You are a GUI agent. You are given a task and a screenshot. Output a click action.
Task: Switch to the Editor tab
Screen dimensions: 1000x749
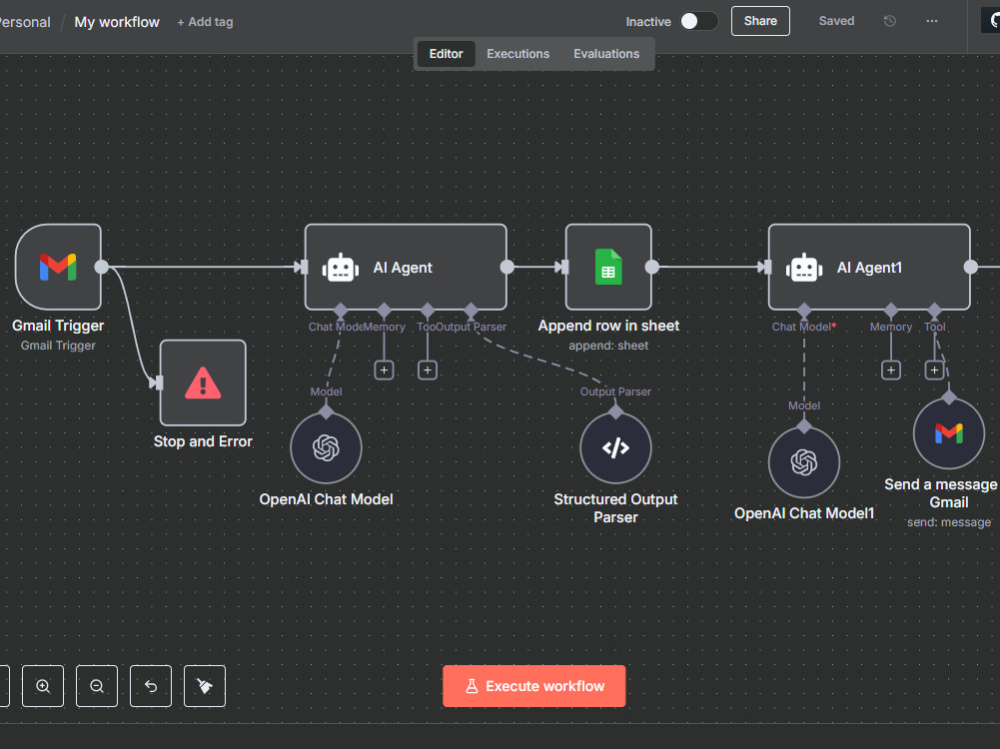tap(446, 54)
